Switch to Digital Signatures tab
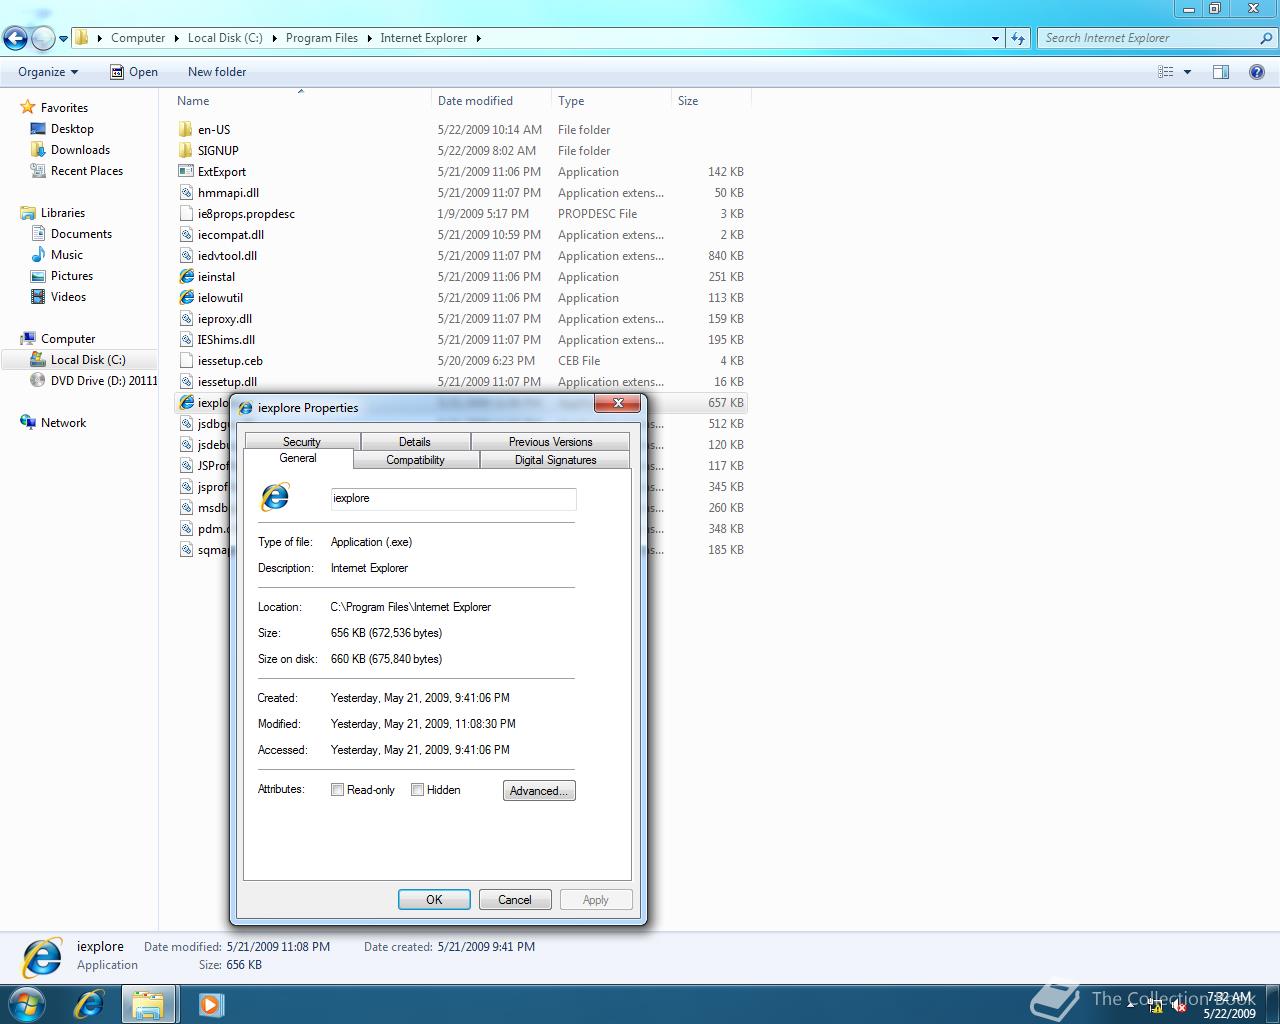Viewport: 1280px width, 1024px height. [555, 460]
